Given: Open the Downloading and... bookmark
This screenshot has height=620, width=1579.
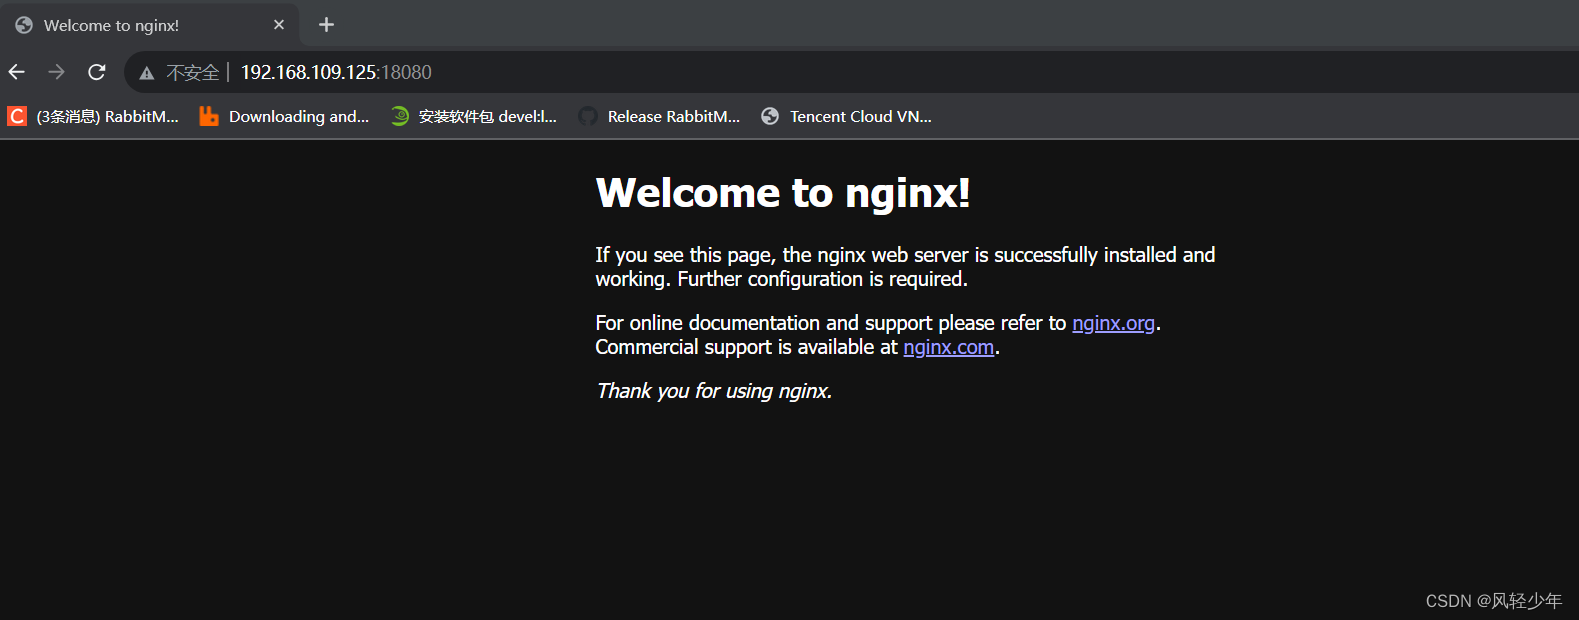Looking at the screenshot, I should coord(284,116).
